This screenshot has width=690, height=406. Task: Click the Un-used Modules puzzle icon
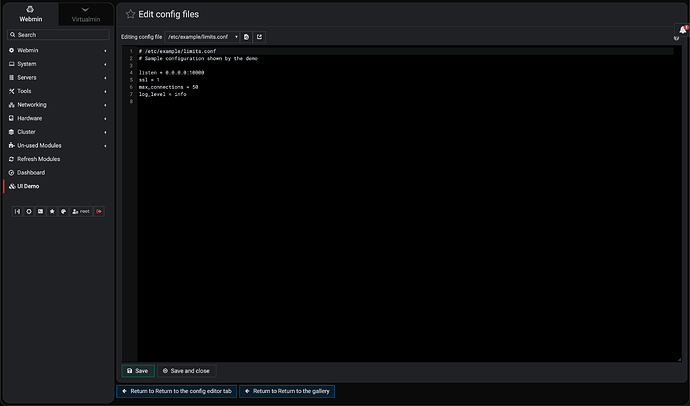(11, 146)
